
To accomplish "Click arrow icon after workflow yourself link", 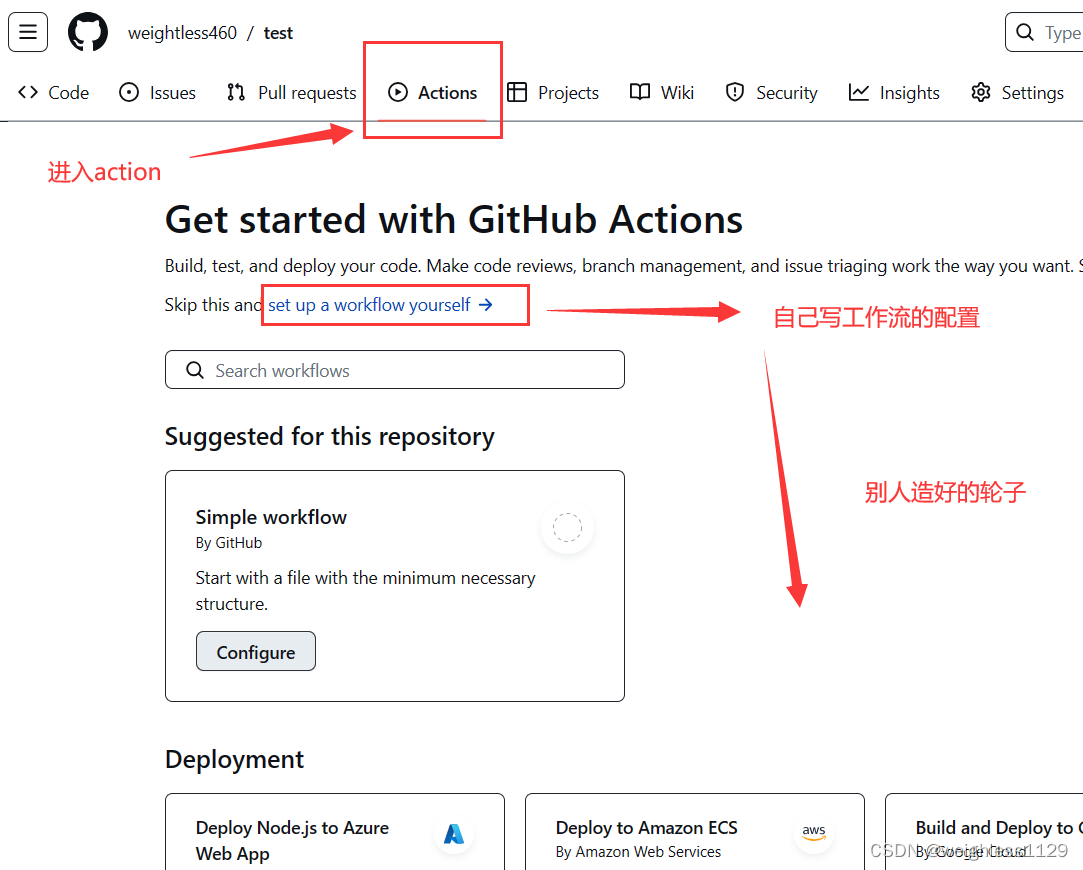I will coord(486,305).
